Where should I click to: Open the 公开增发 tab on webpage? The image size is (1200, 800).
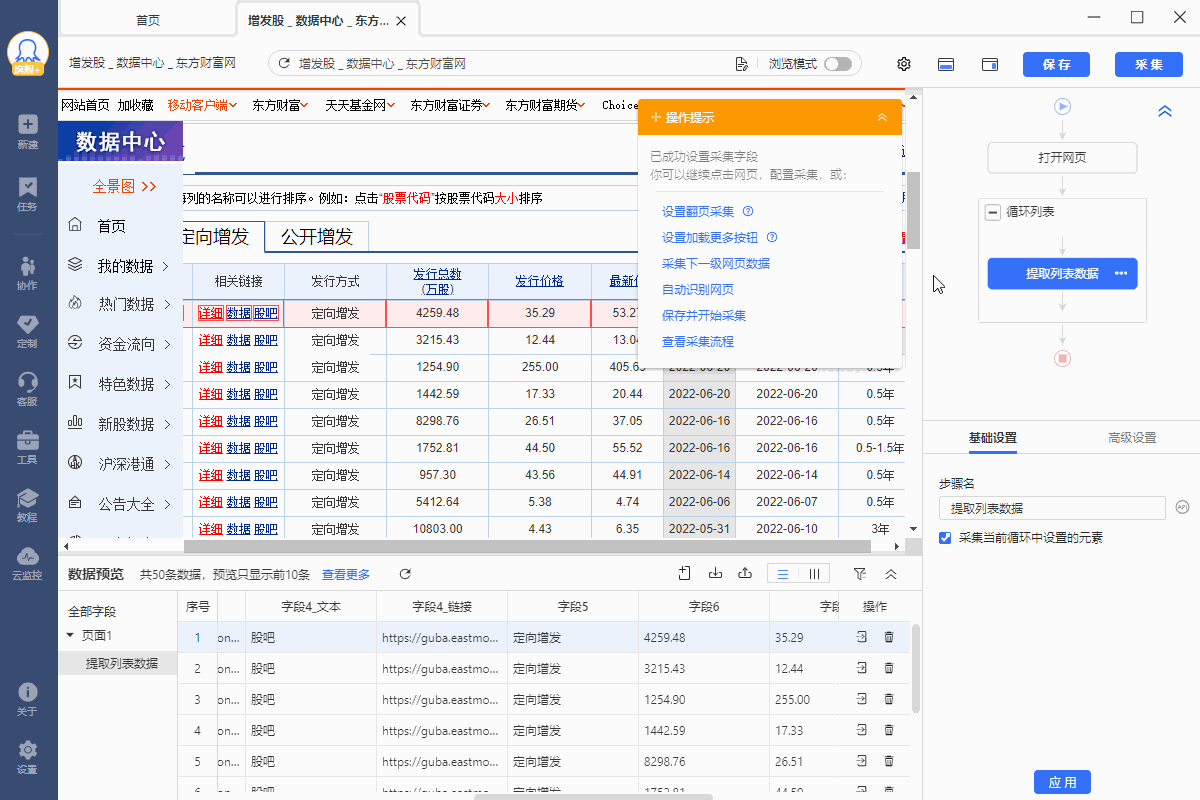click(317, 237)
